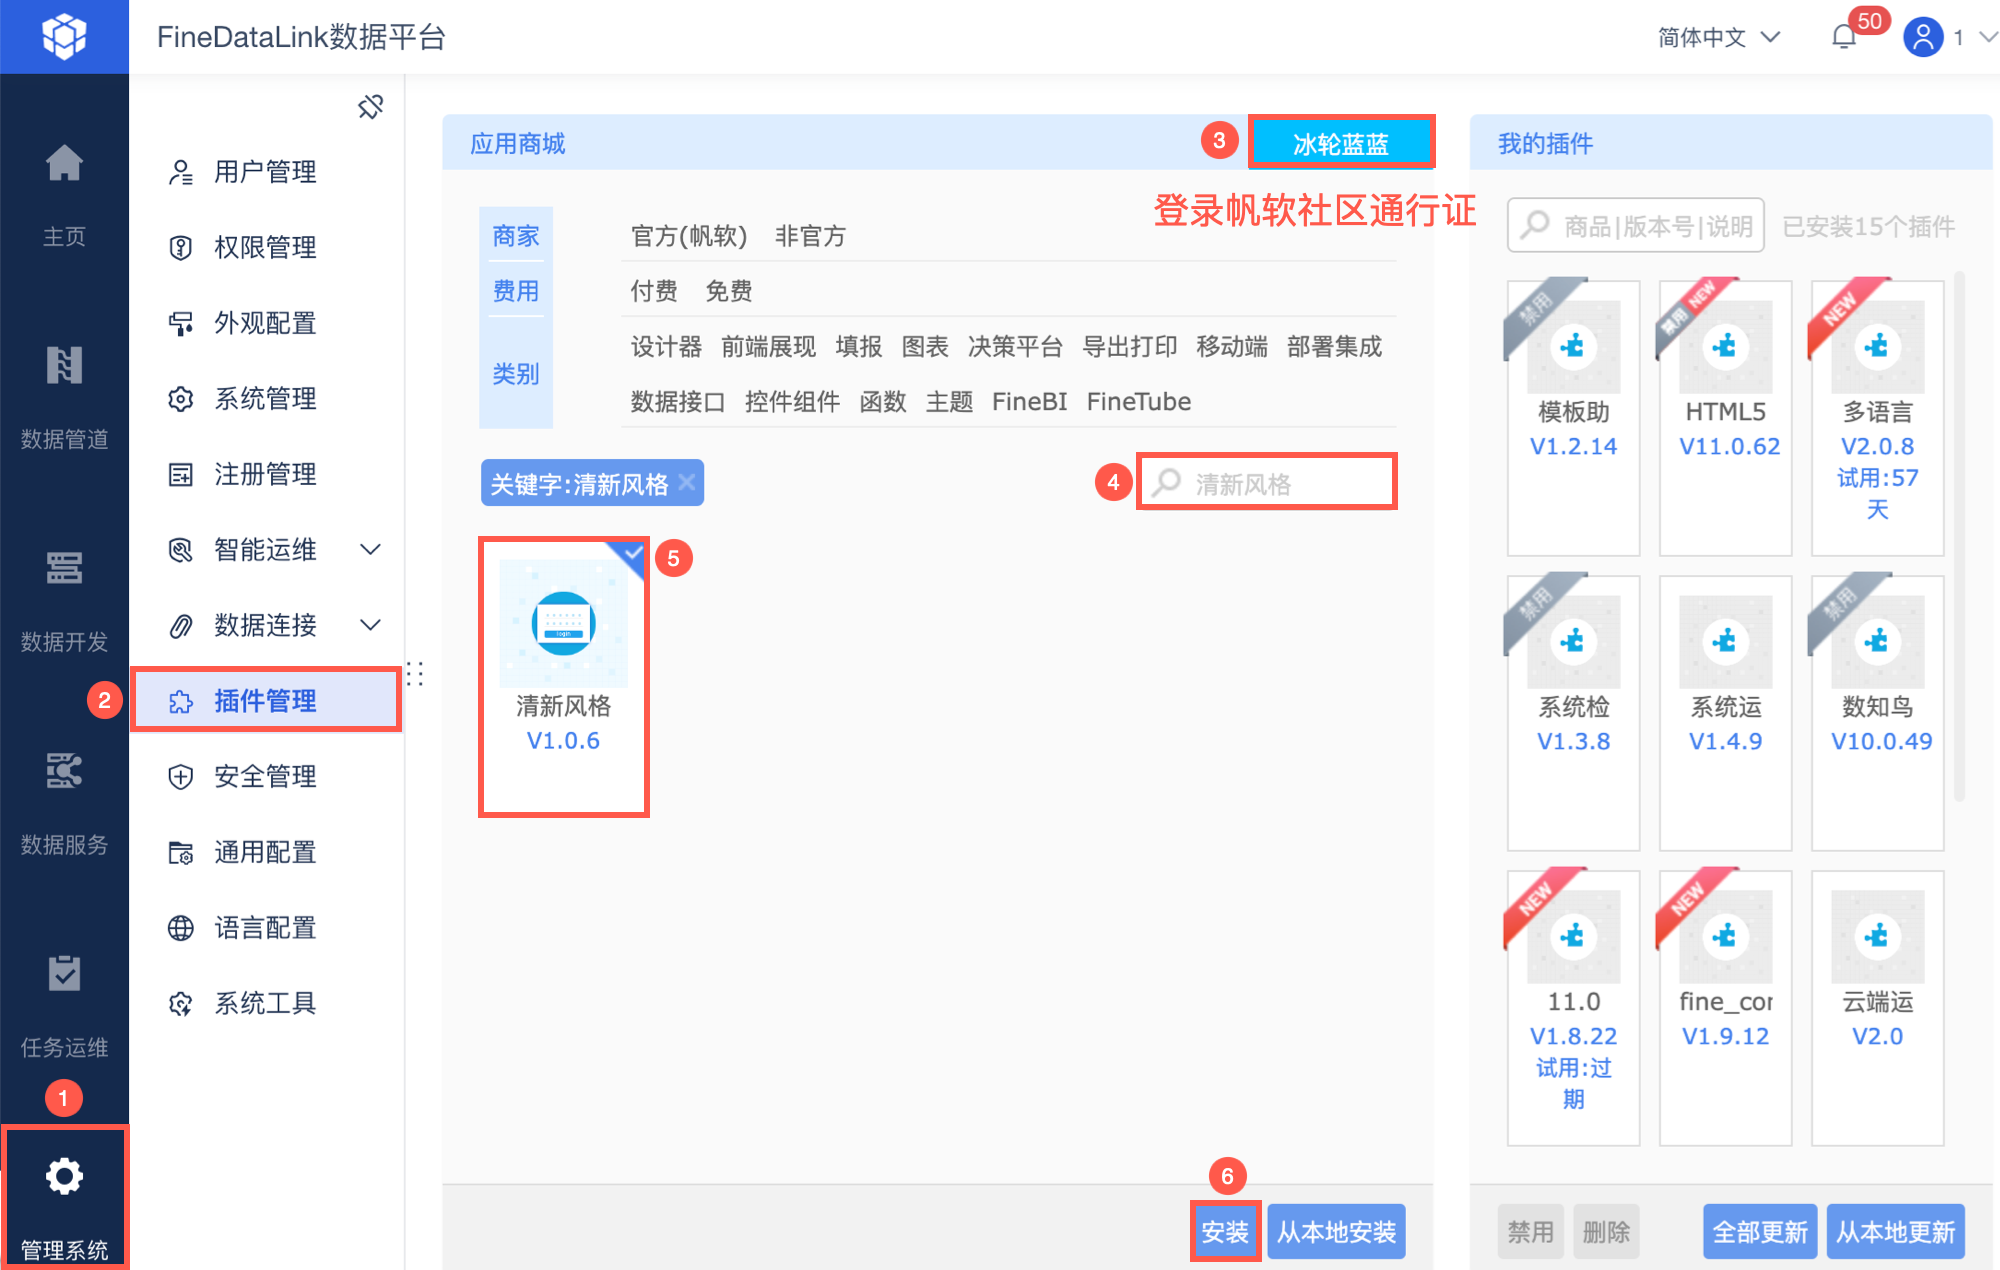Click the notification bell icon

coord(1843,37)
